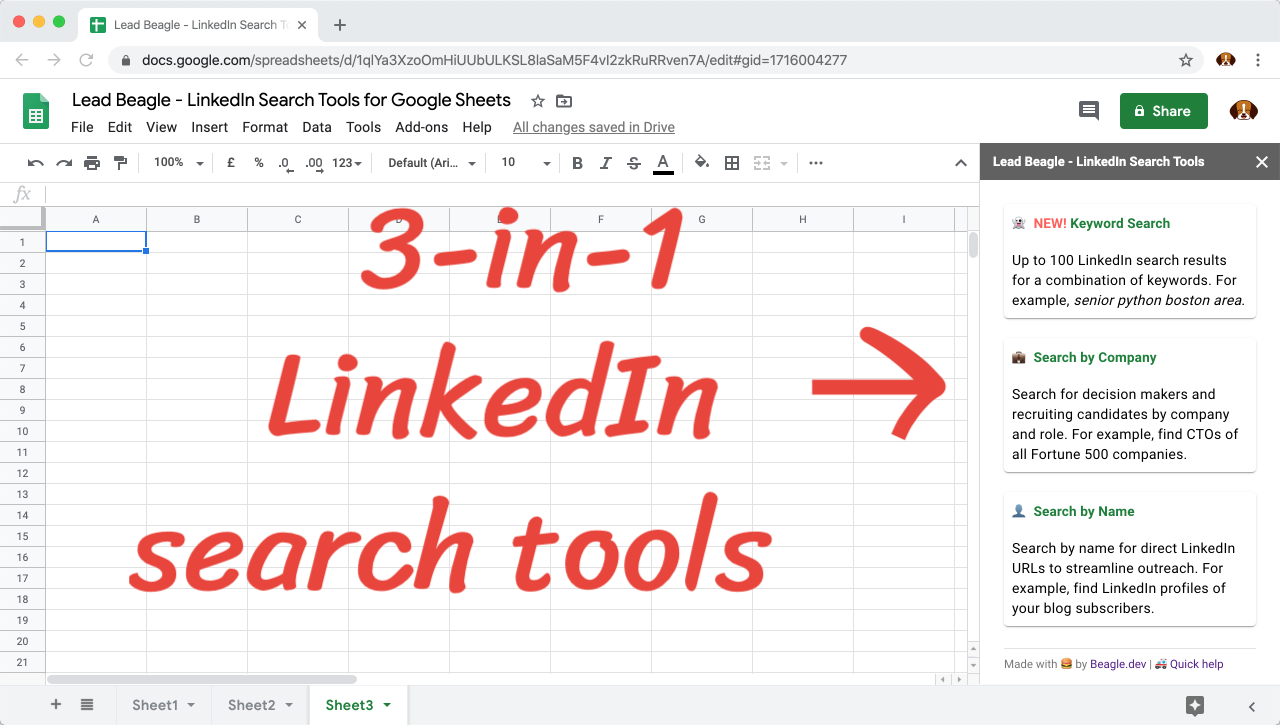Click the More toolbar options ellipsis
This screenshot has width=1280, height=725.
(816, 163)
